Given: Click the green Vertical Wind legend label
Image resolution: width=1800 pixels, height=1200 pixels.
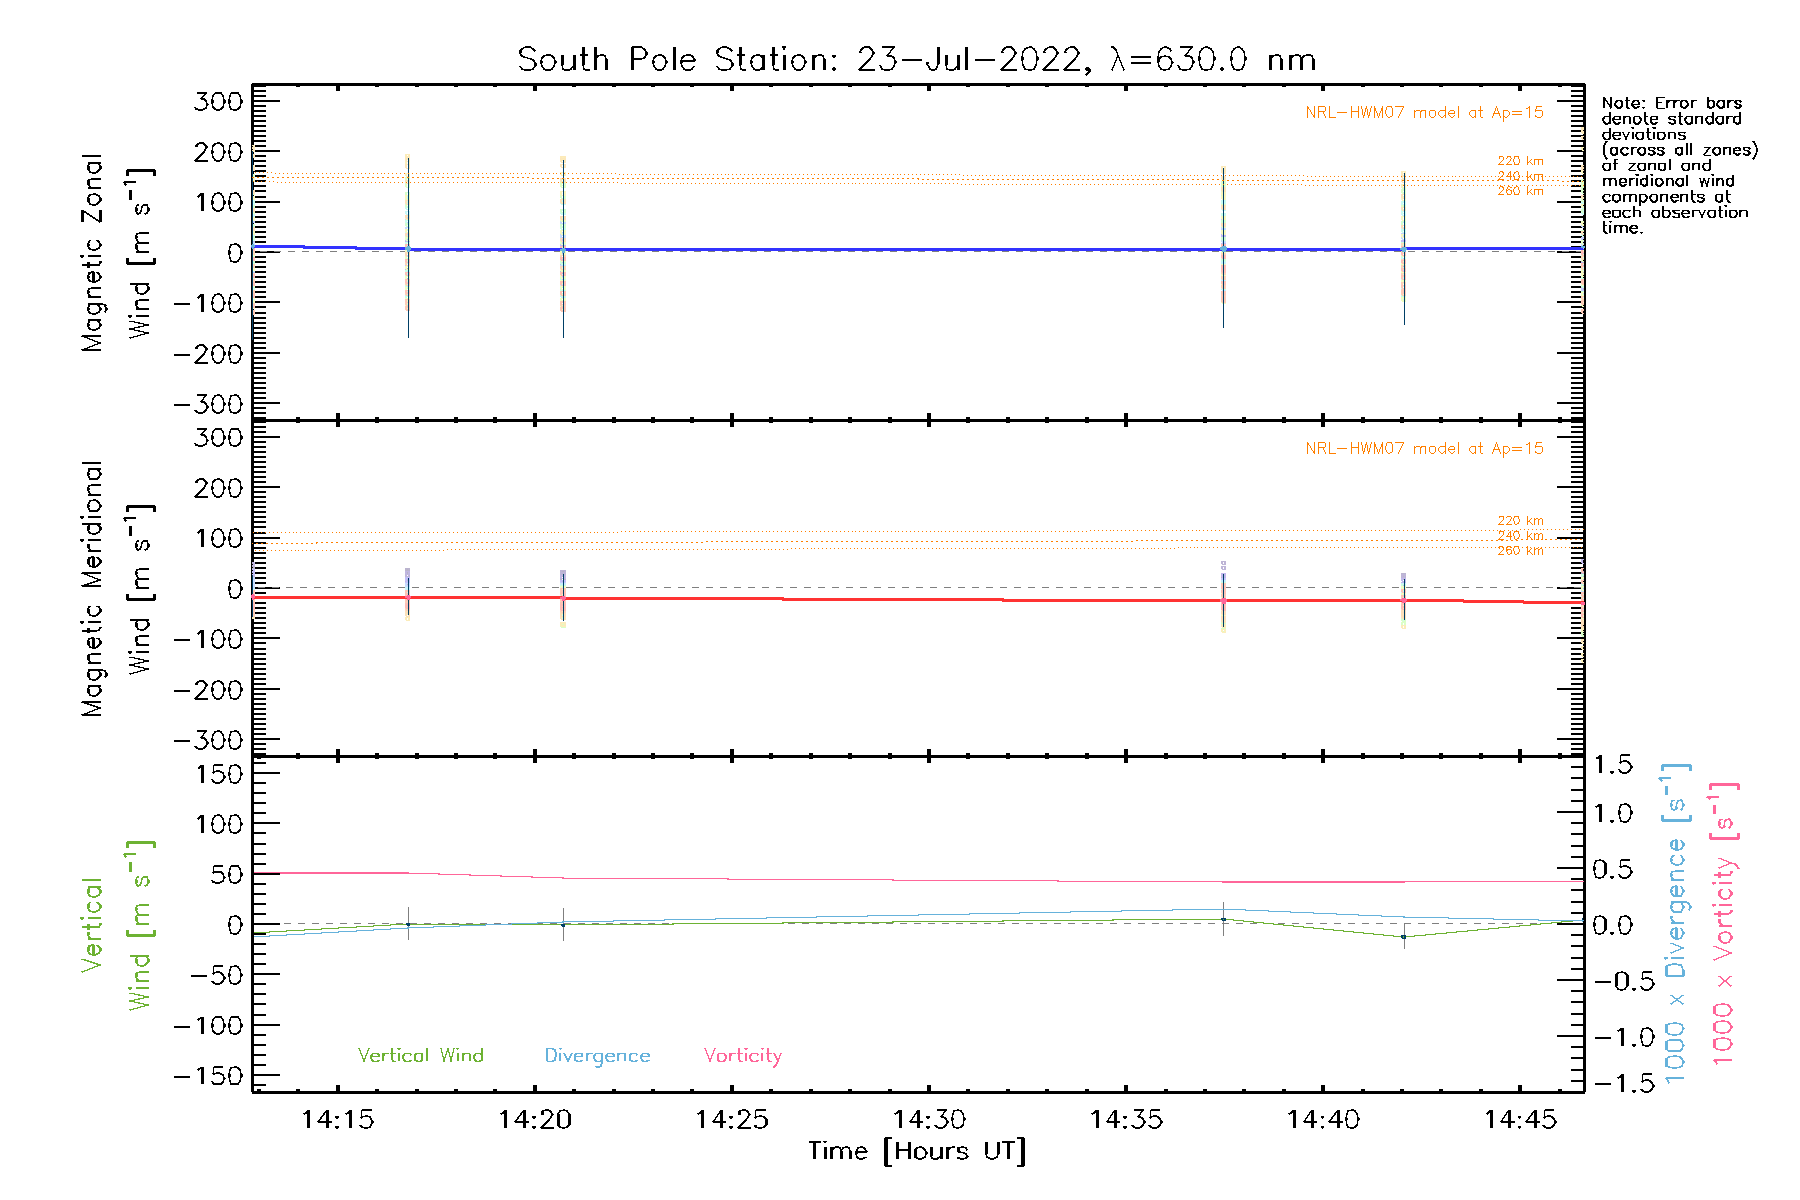Looking at the screenshot, I should (x=420, y=1055).
